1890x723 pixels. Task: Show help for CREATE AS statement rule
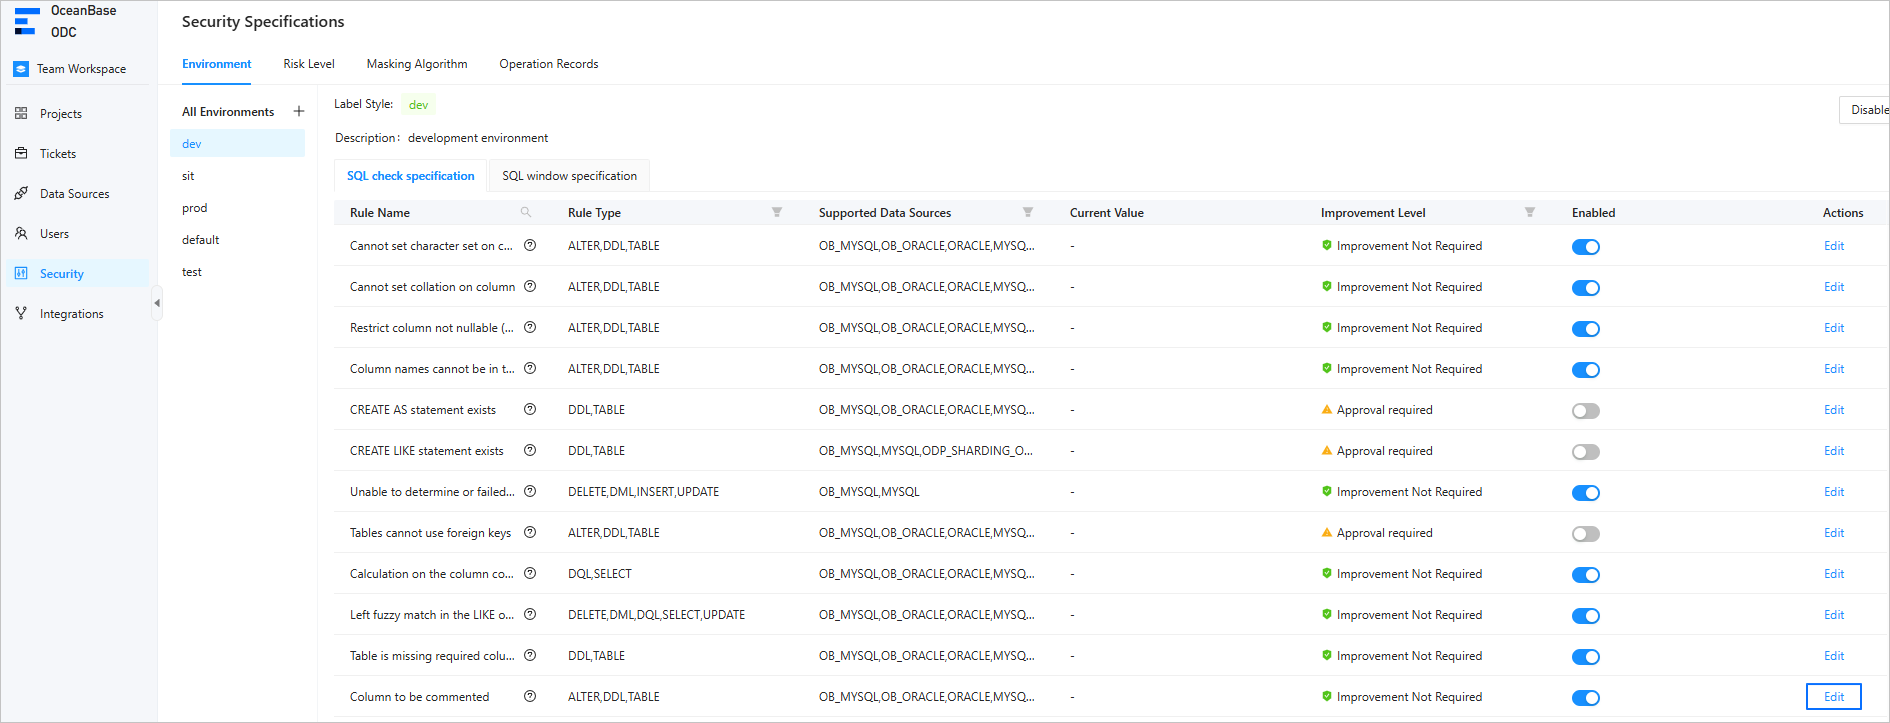[x=530, y=410]
